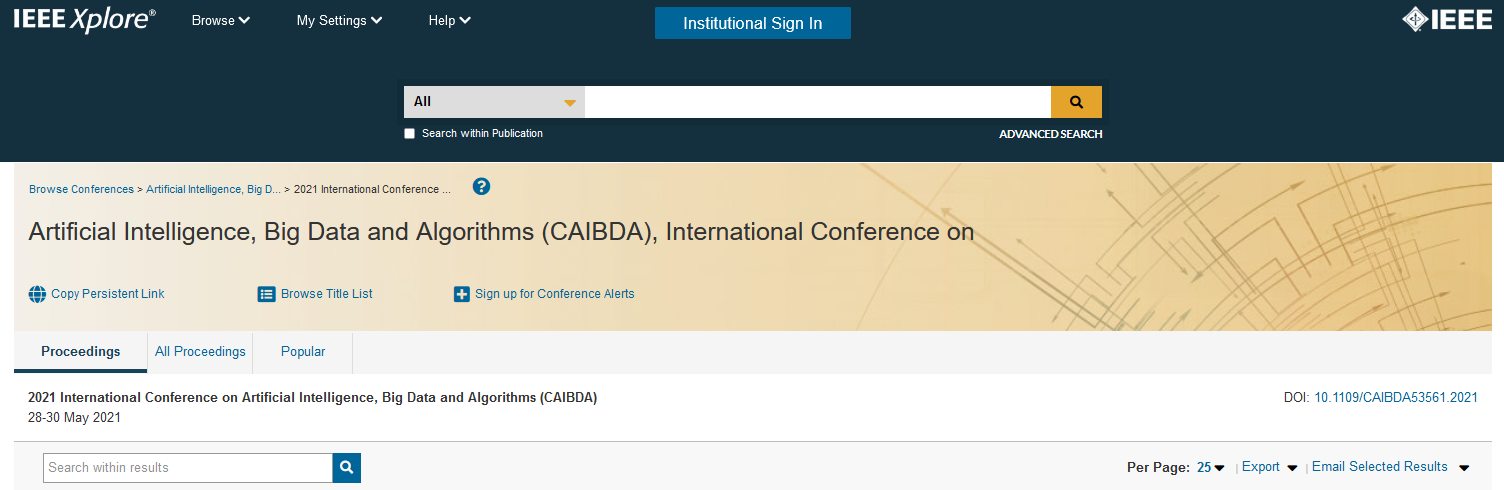
Task: Change the Per Page 25 dropdown
Action: point(1211,467)
